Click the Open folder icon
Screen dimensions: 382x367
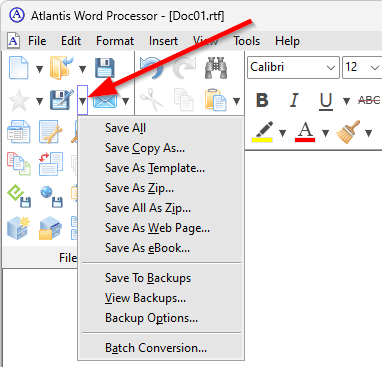point(61,68)
